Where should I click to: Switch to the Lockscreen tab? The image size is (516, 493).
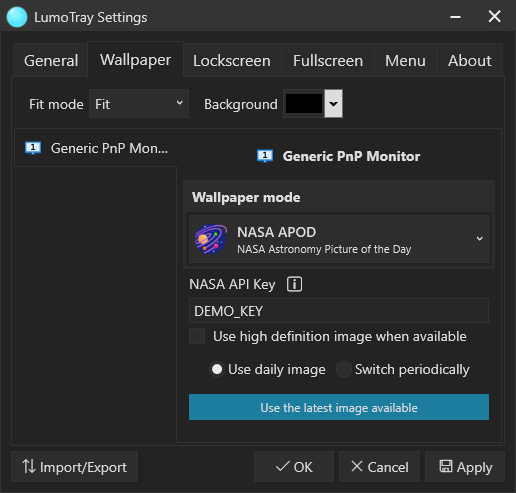click(232, 61)
